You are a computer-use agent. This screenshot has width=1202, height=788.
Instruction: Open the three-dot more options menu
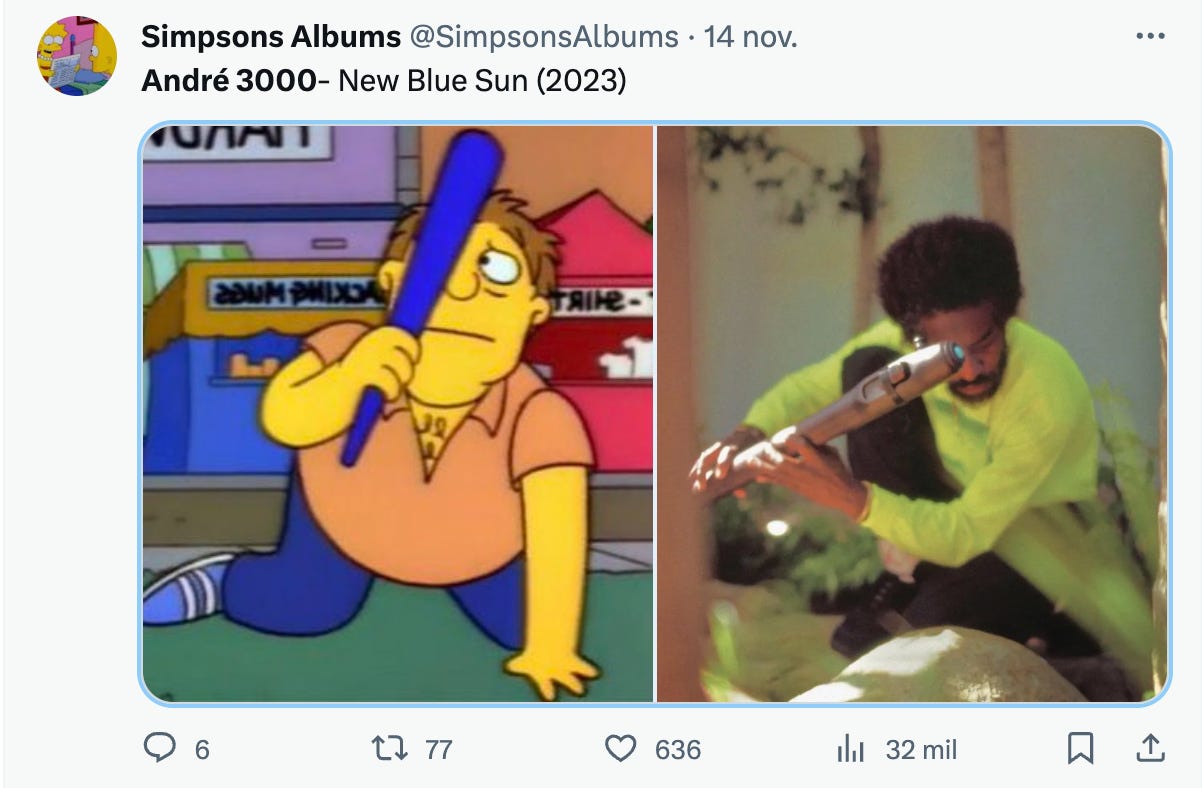(x=1151, y=36)
